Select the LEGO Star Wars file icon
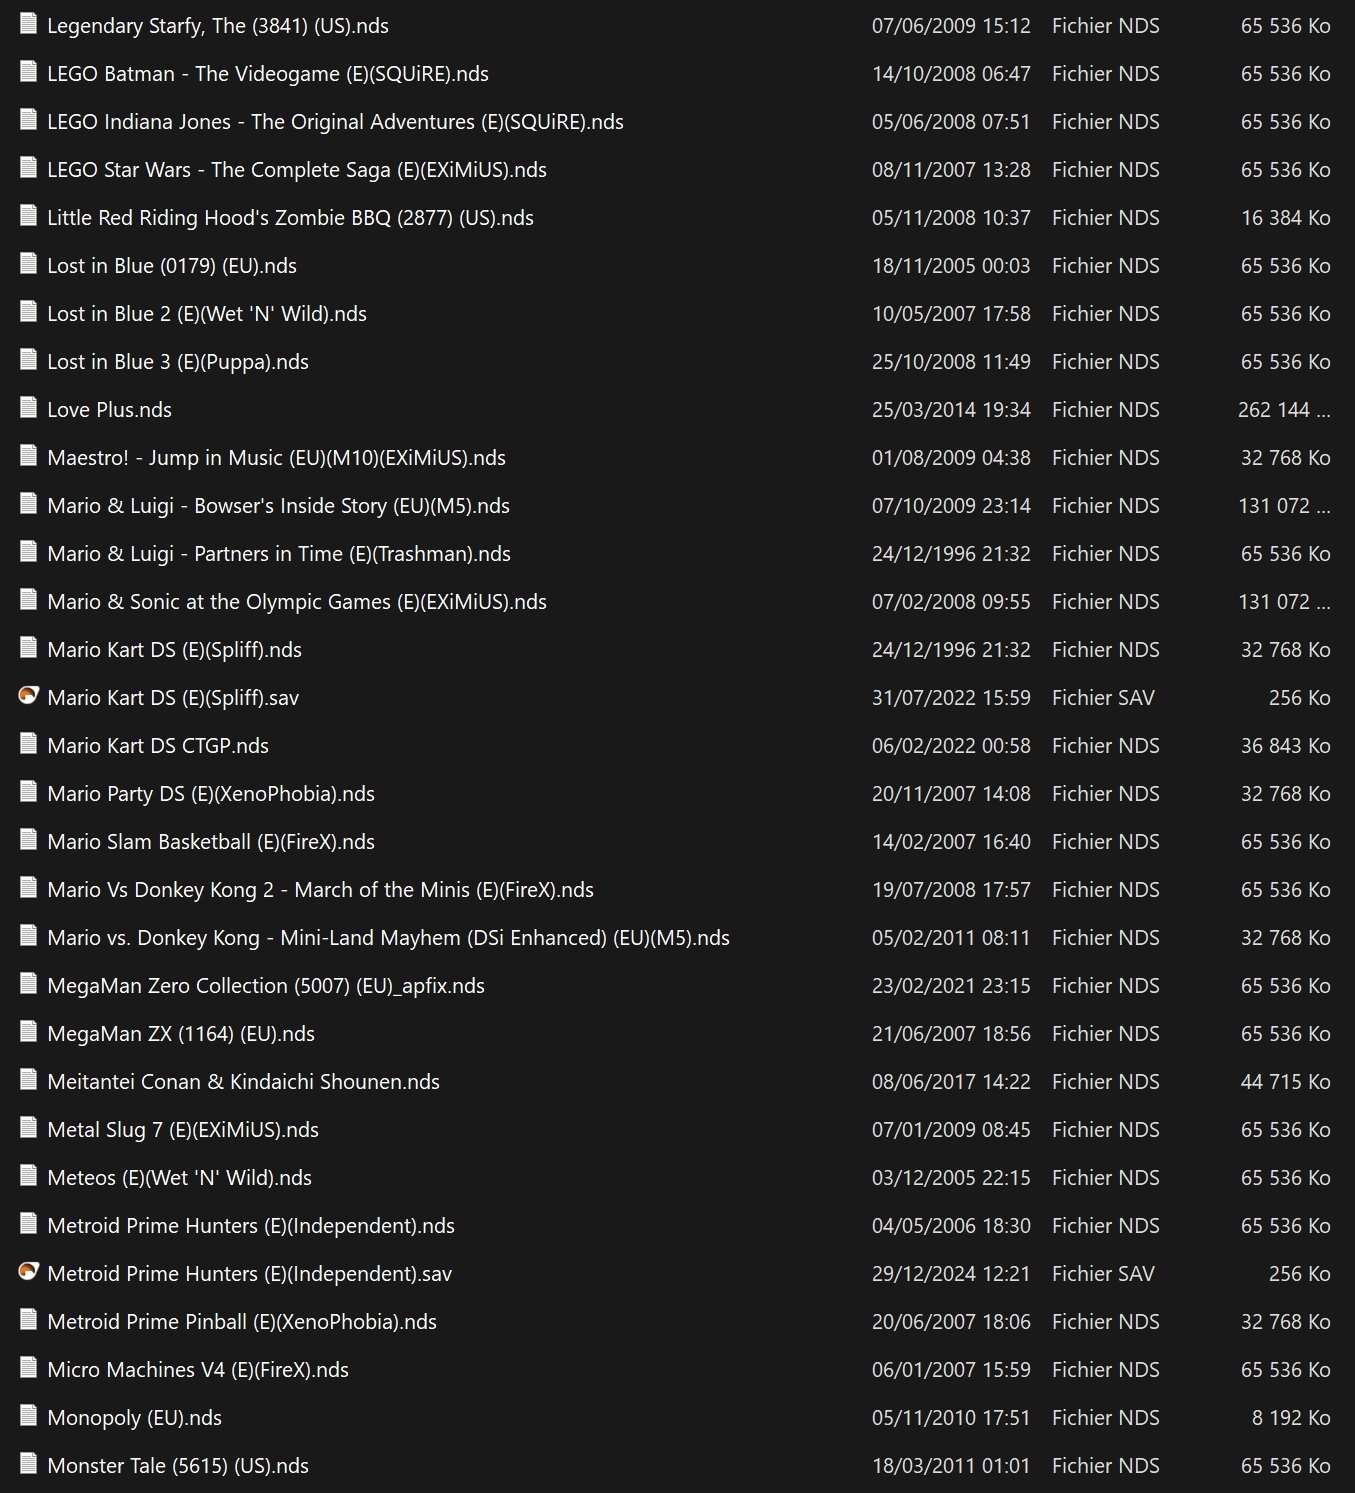The height and width of the screenshot is (1493, 1355). click(x=28, y=168)
